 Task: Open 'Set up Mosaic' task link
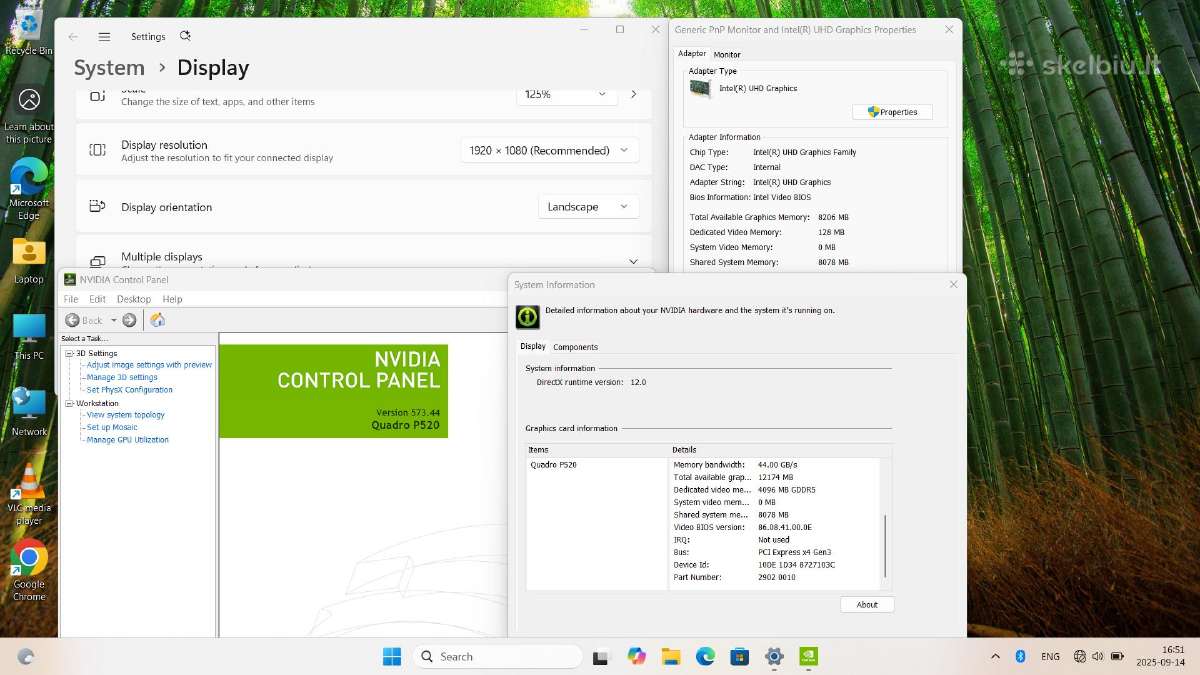[x=112, y=427]
